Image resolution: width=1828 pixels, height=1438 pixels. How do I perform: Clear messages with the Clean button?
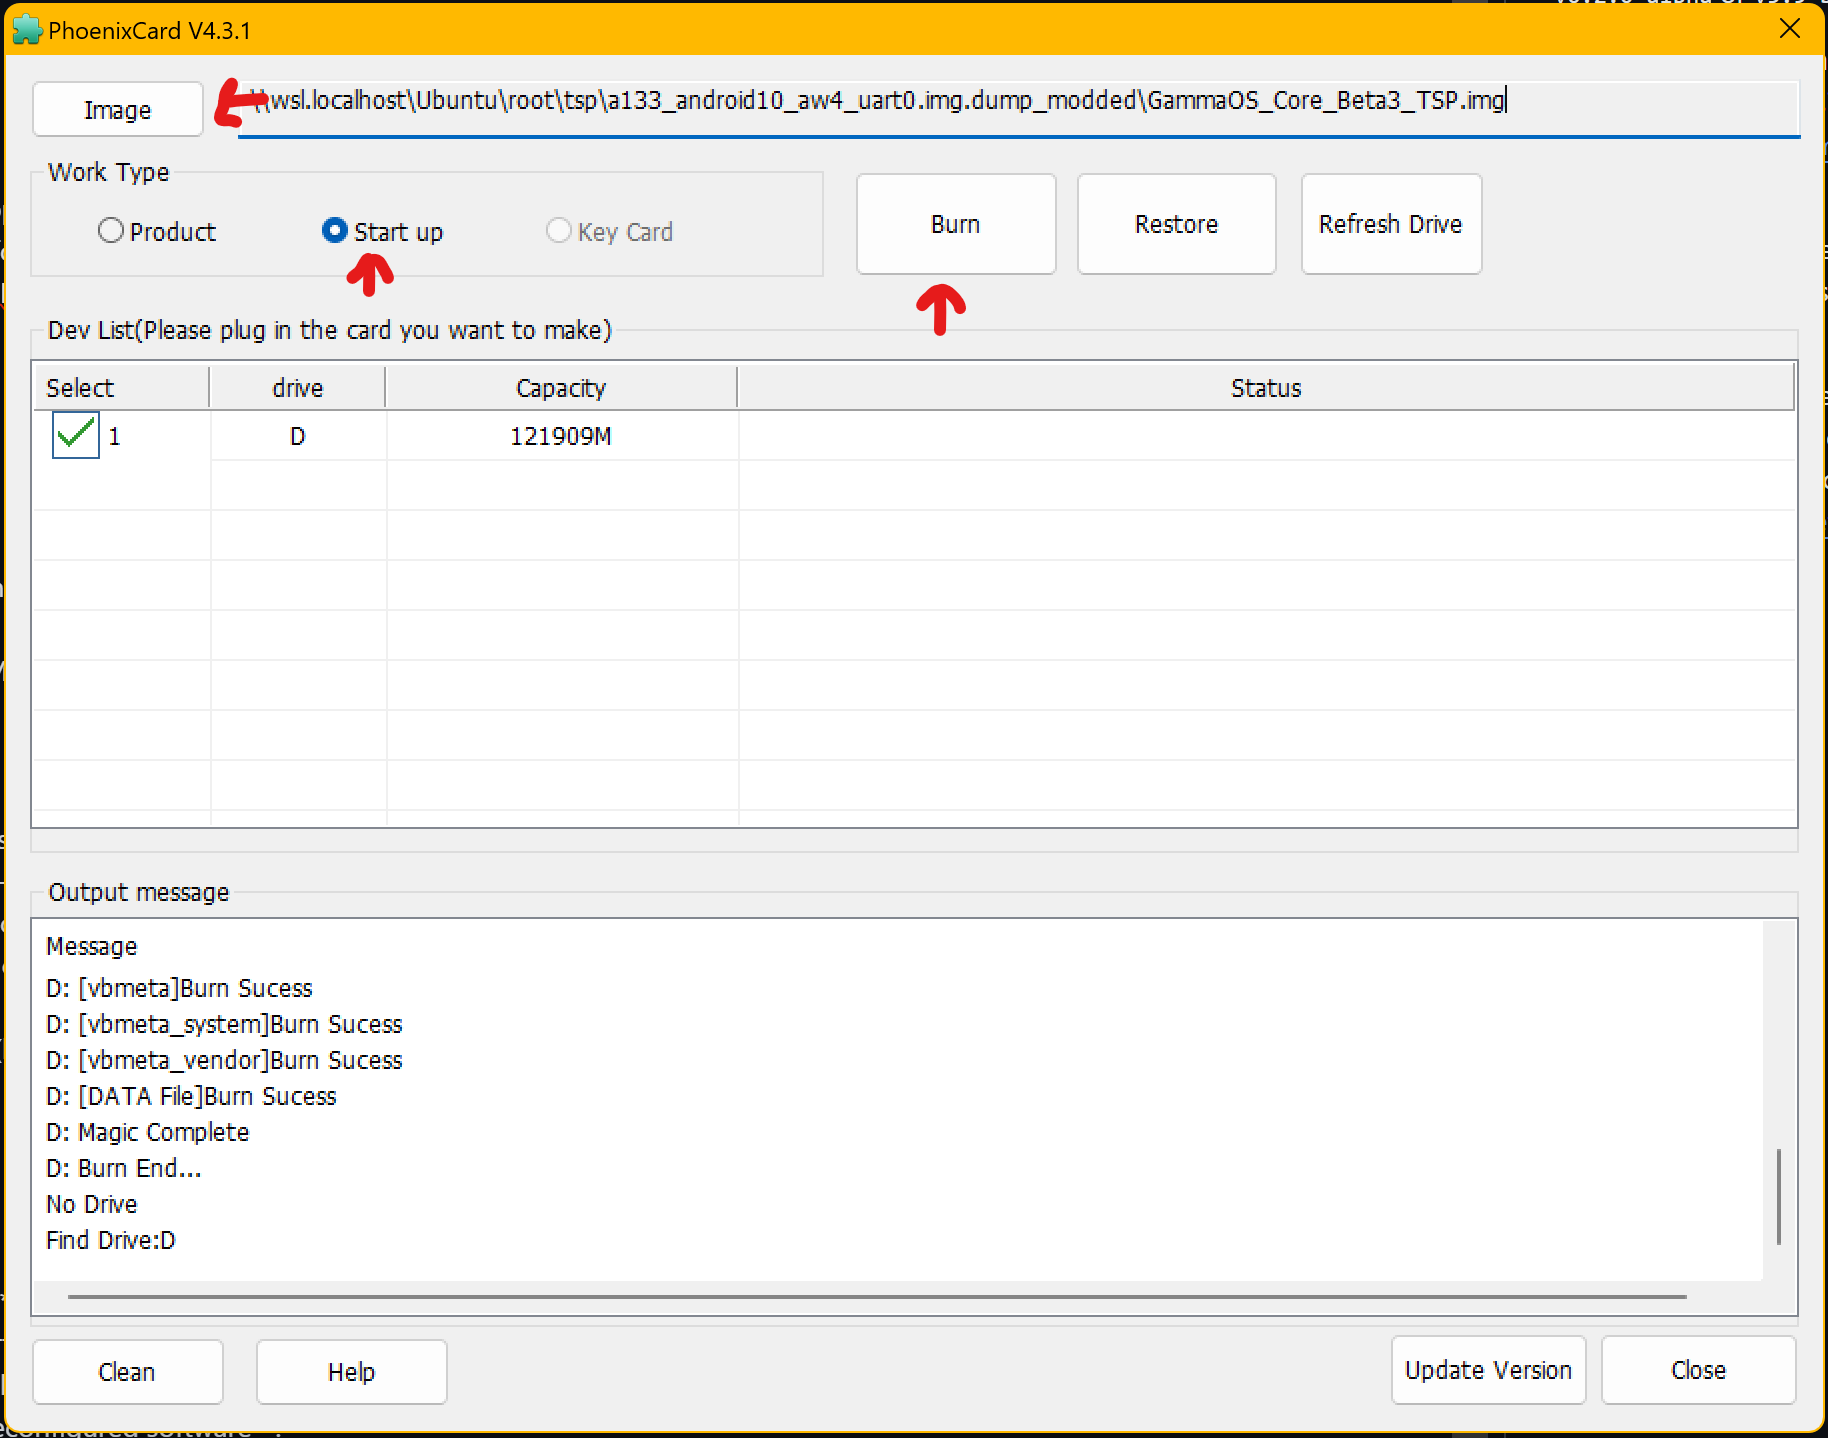(127, 1372)
